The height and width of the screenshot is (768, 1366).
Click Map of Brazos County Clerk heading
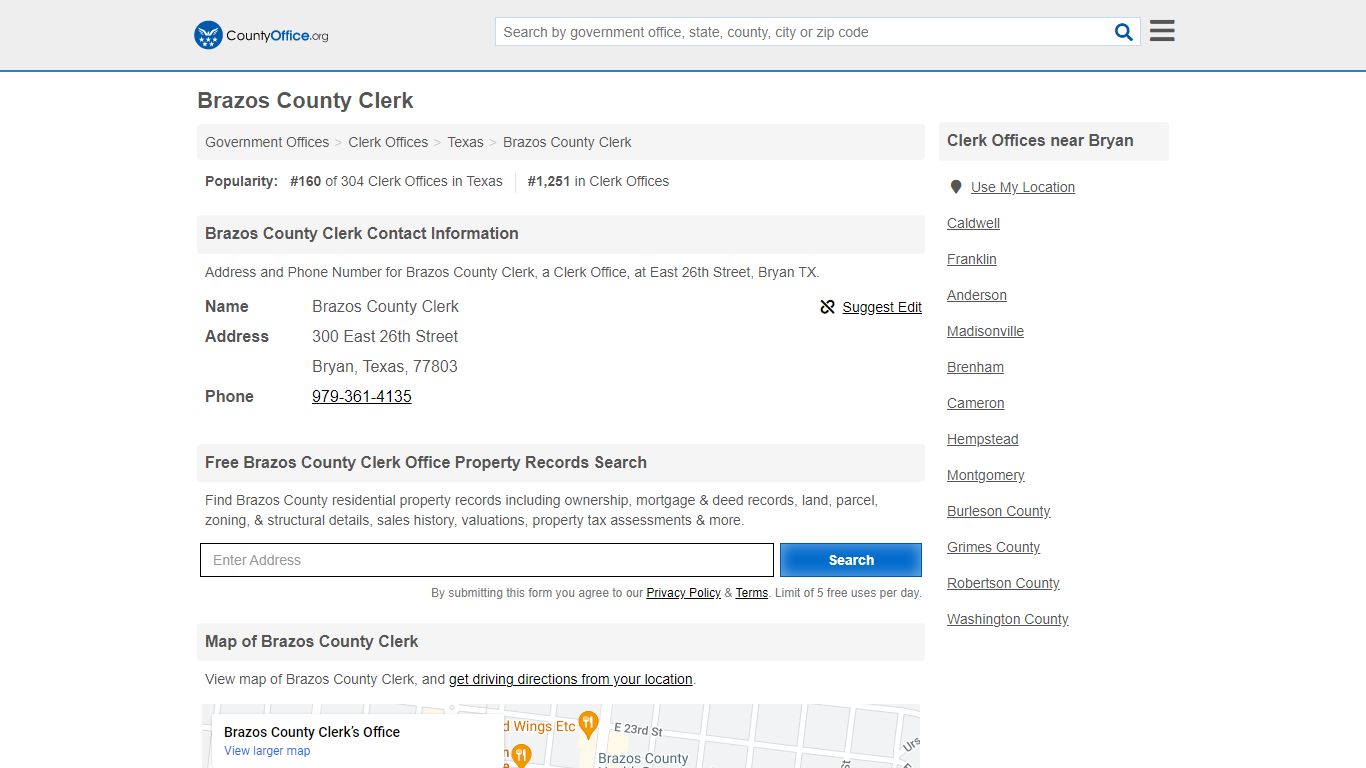[x=311, y=642]
